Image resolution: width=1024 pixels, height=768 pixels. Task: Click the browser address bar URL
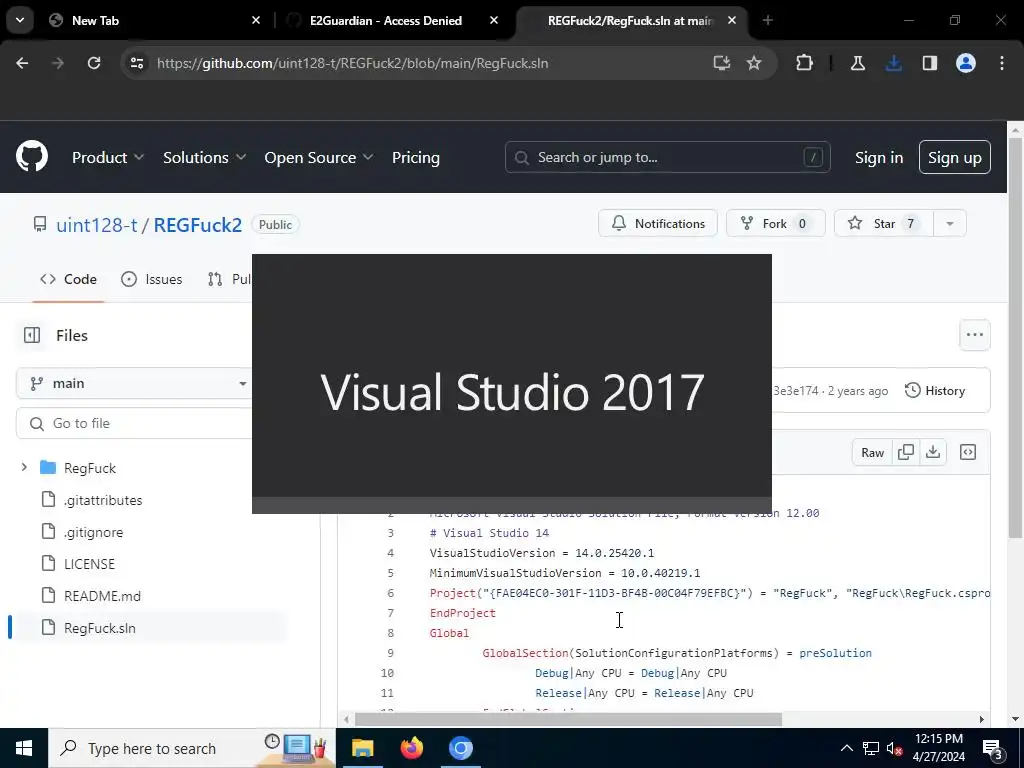tap(353, 63)
